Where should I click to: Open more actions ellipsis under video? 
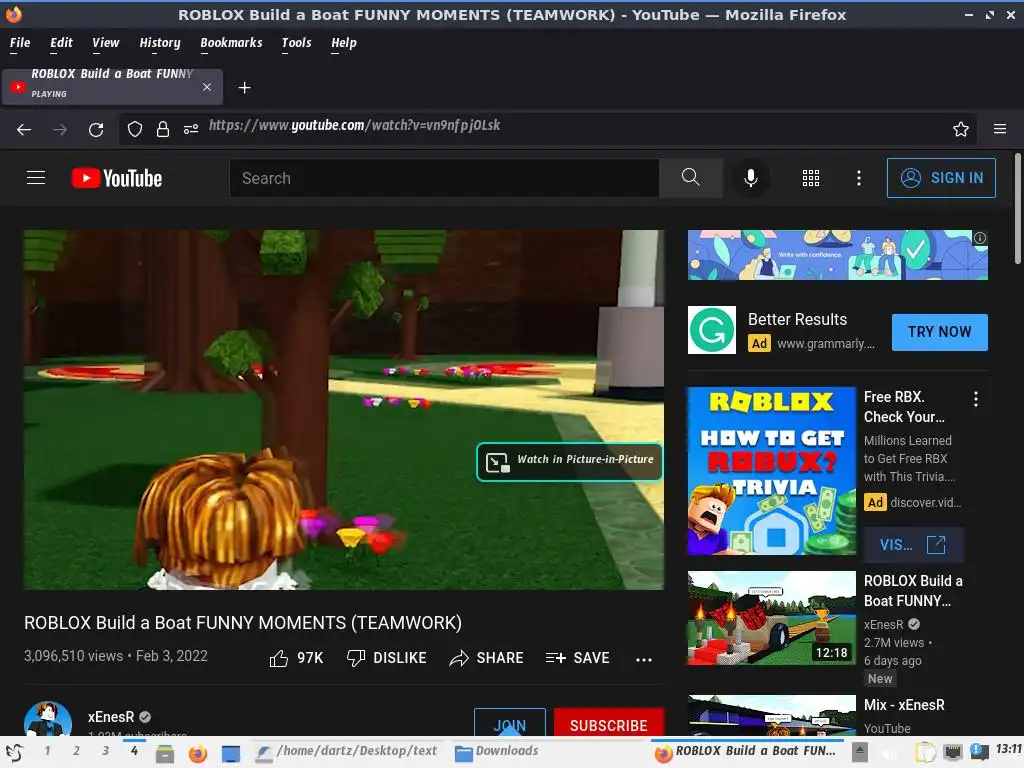pyautogui.click(x=644, y=660)
